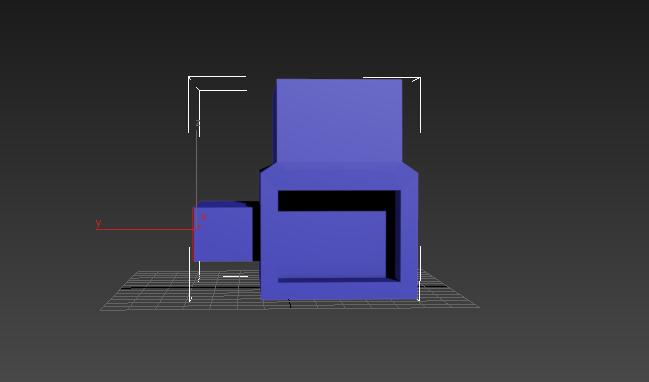Click the small red X axis label

click(203, 216)
